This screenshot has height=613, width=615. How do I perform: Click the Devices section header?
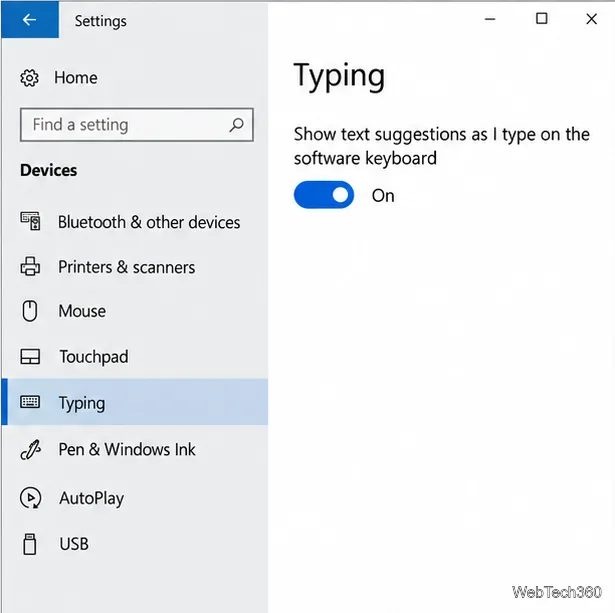[49, 170]
